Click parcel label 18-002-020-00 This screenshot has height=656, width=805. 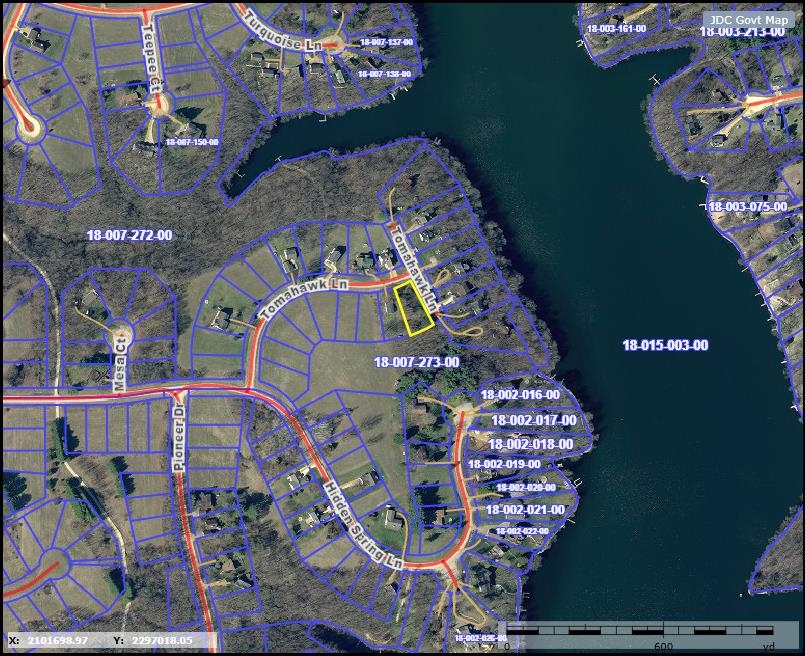526,488
